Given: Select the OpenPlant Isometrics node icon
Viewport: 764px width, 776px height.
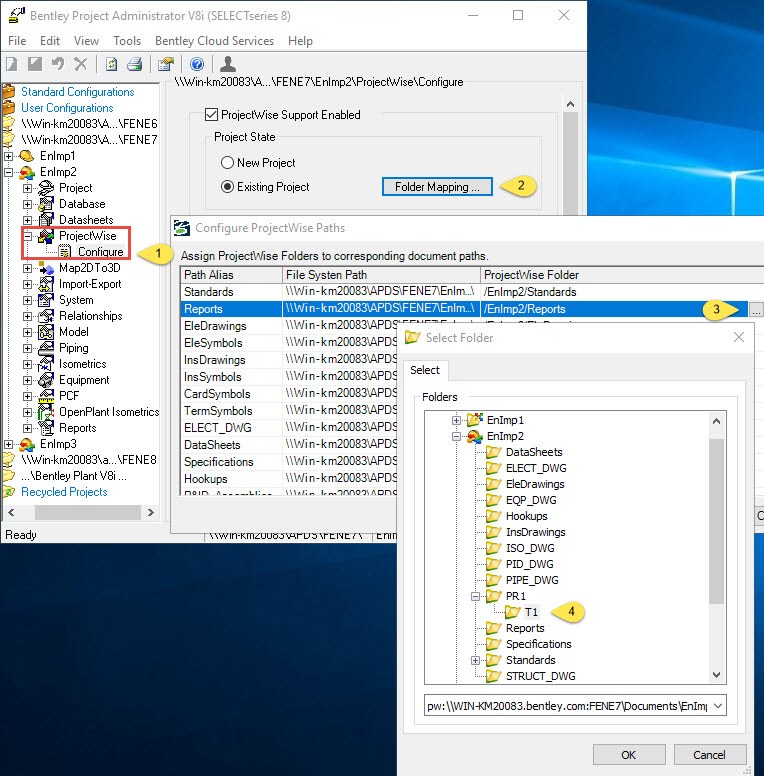Looking at the screenshot, I should (46, 412).
